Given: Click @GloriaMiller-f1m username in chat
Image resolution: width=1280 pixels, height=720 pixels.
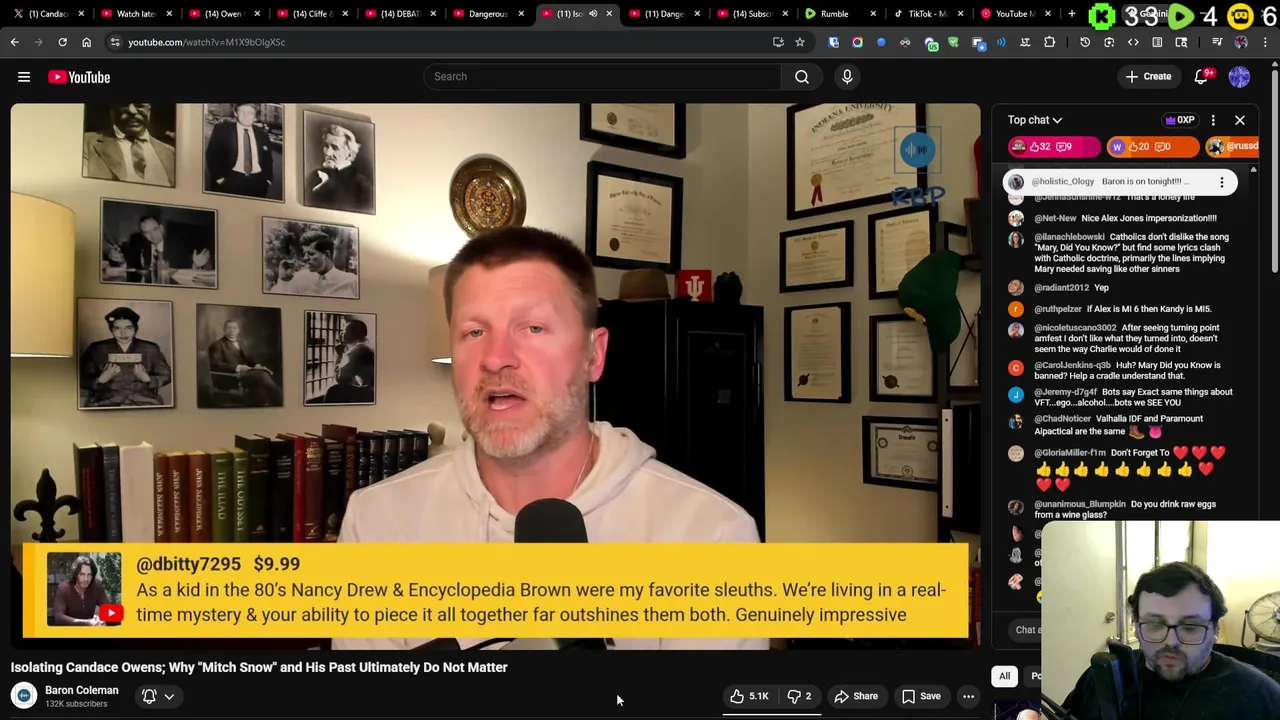Looking at the screenshot, I should coord(1070,453).
